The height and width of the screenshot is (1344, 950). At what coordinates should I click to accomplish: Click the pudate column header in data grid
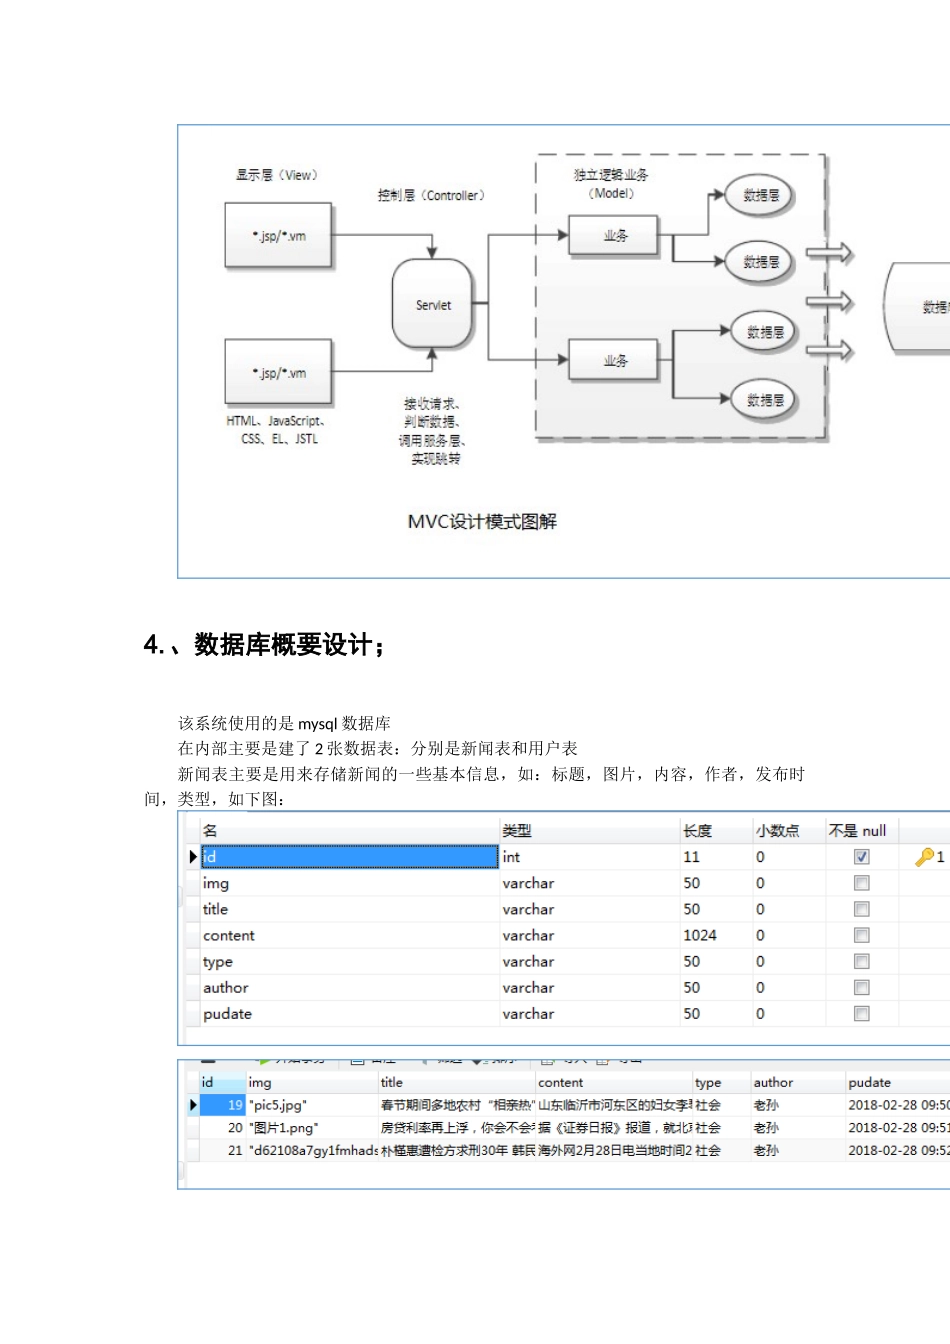point(897,1082)
